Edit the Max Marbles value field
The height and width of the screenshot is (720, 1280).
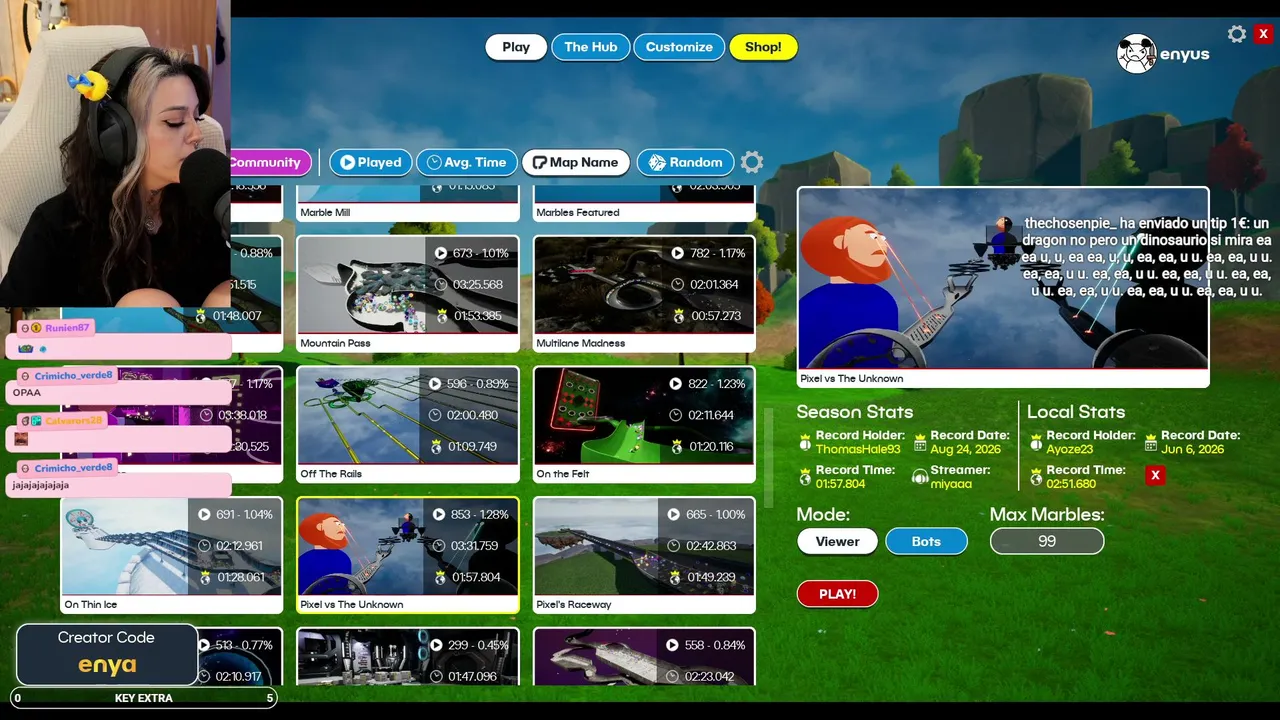(x=1047, y=541)
